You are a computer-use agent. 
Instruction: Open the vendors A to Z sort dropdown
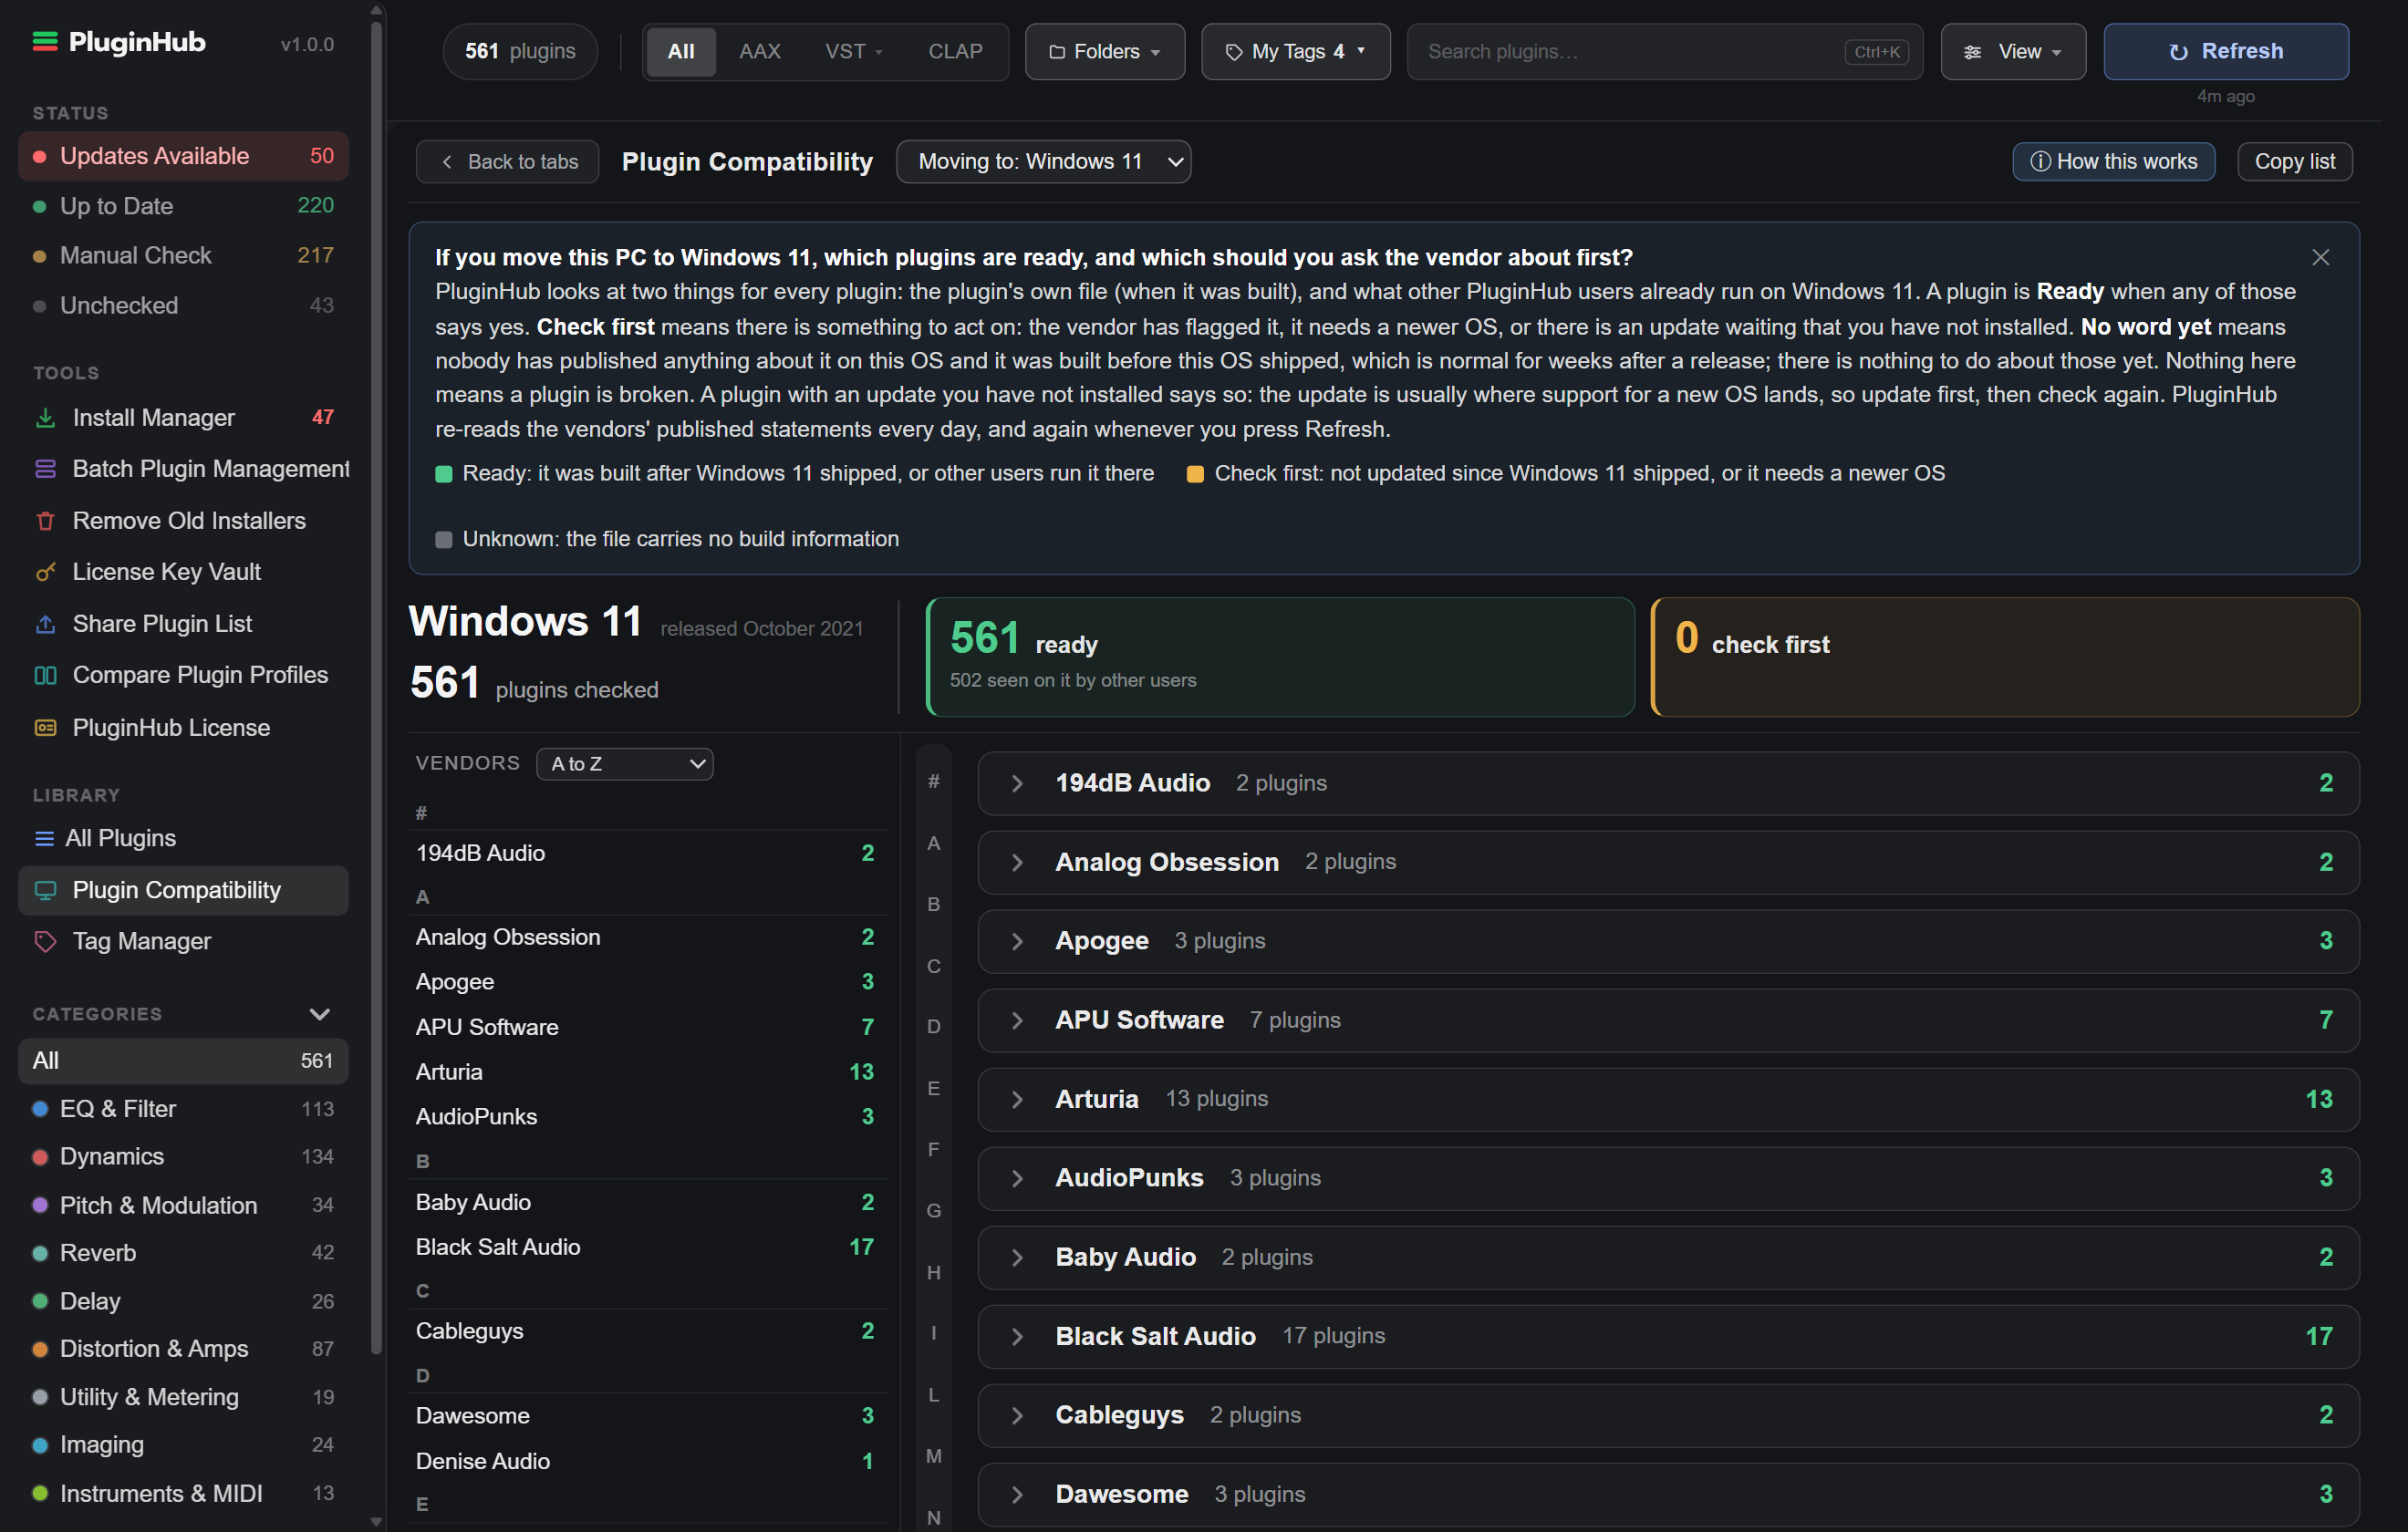(624, 764)
